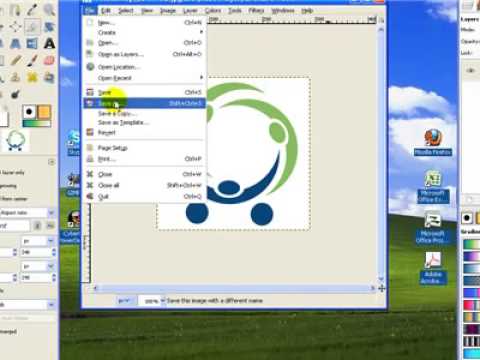Expand the Create submenu
Viewport: 480px width, 360px height.
145,32
